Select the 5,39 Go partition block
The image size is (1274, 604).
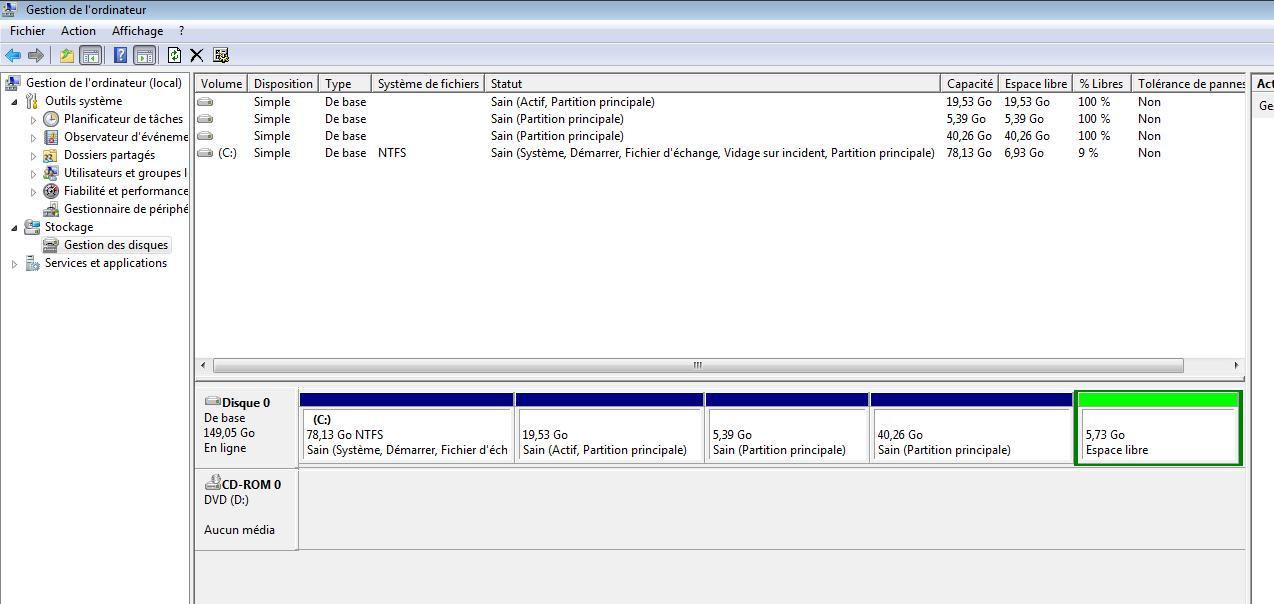(x=787, y=428)
